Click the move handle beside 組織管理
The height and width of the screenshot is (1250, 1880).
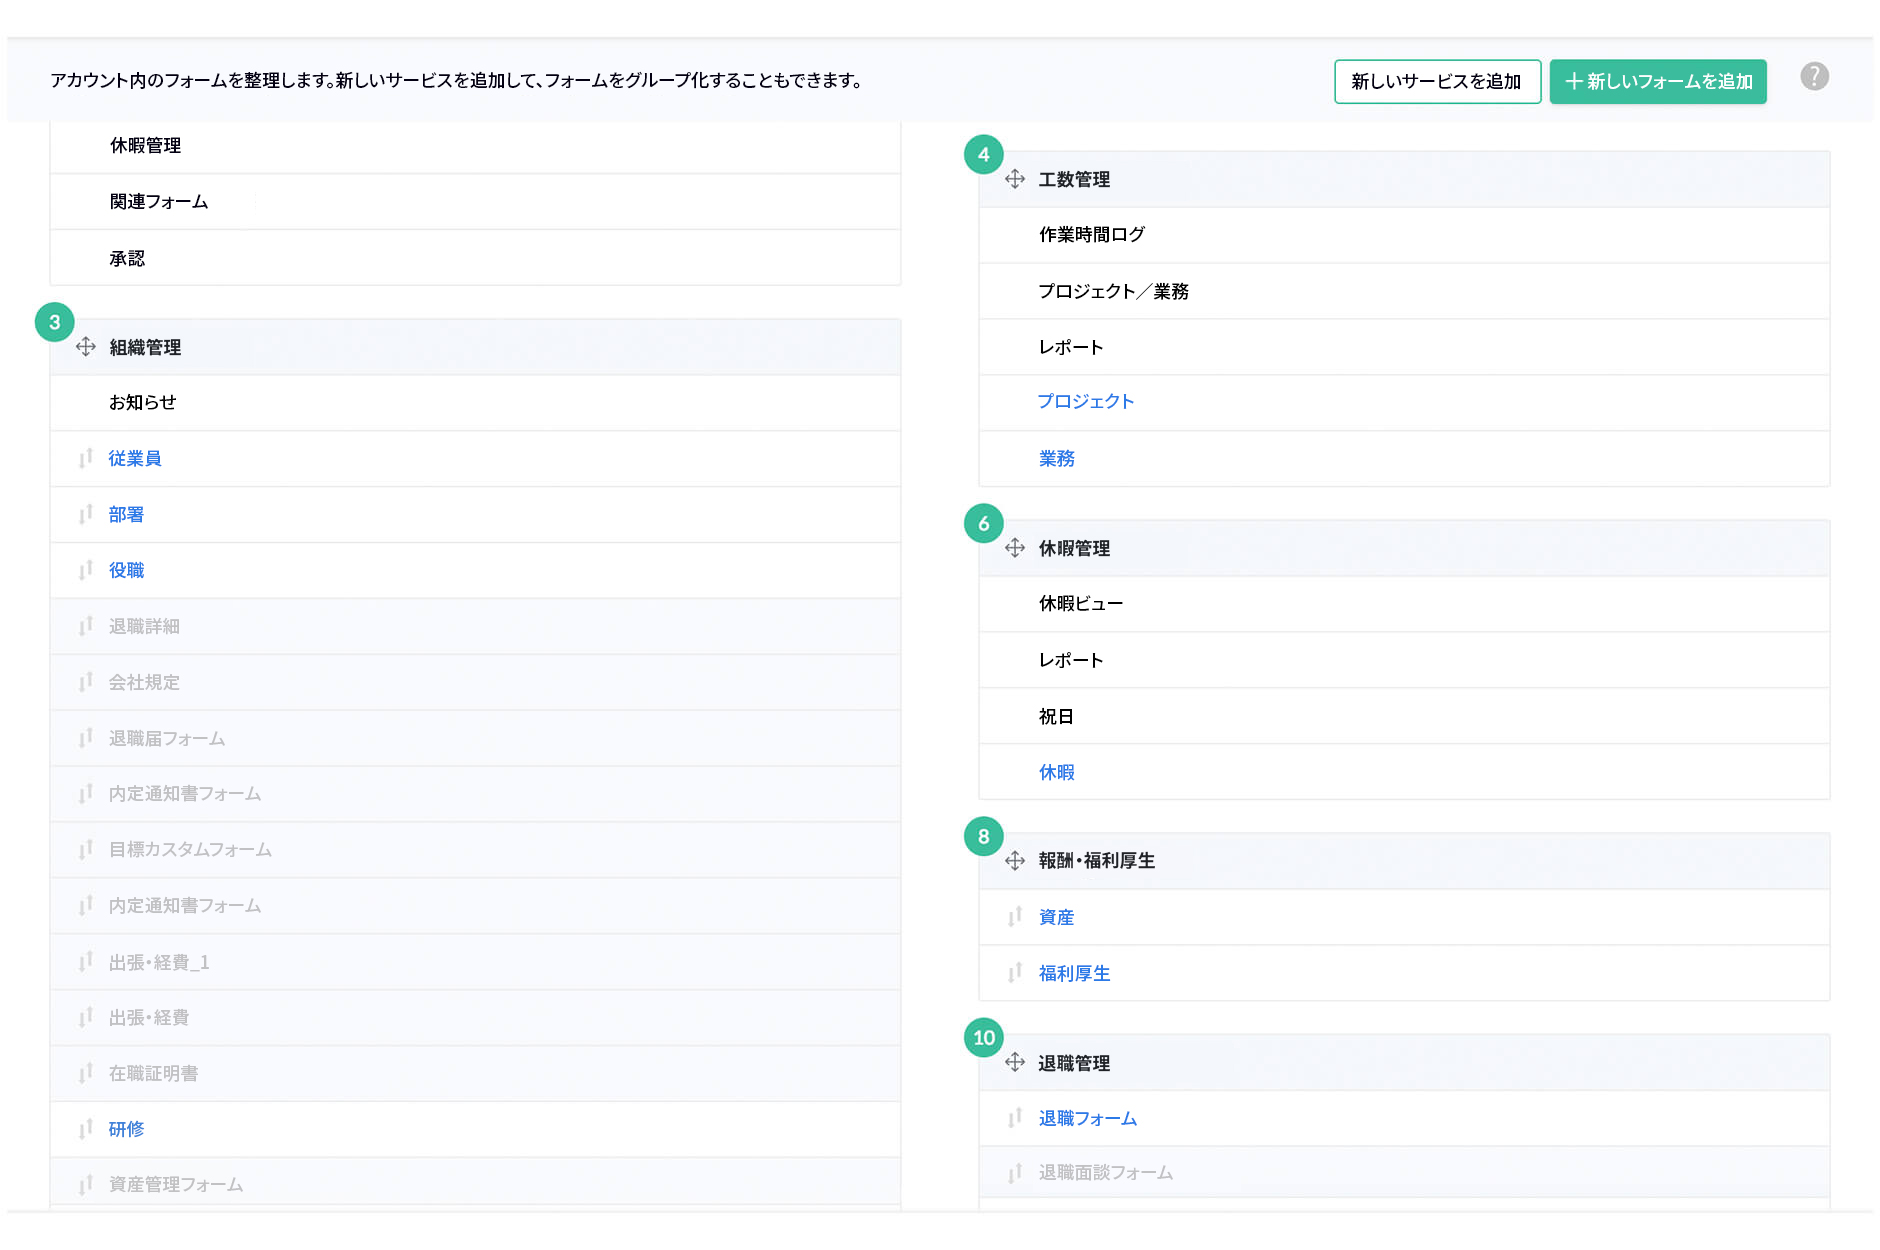pos(86,347)
